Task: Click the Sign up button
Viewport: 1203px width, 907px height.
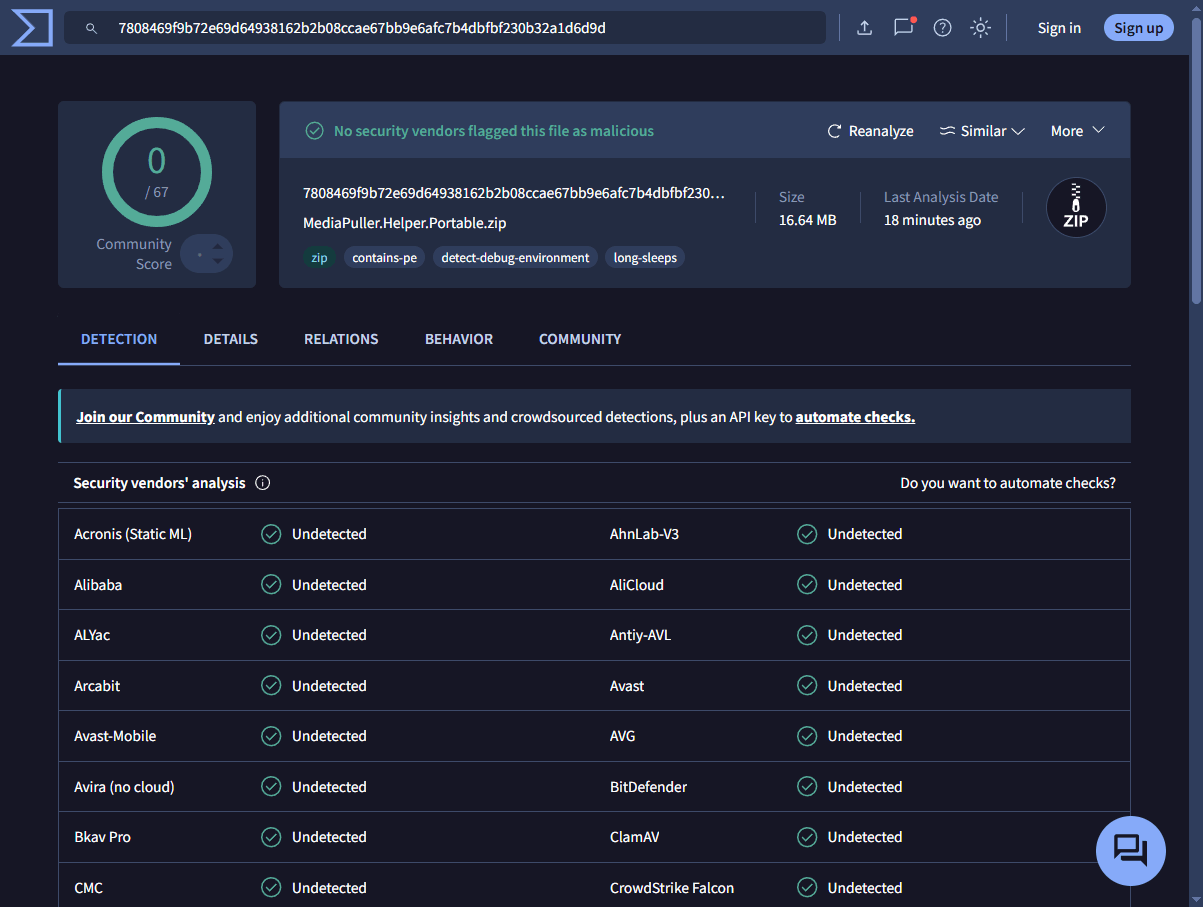Action: pyautogui.click(x=1139, y=28)
